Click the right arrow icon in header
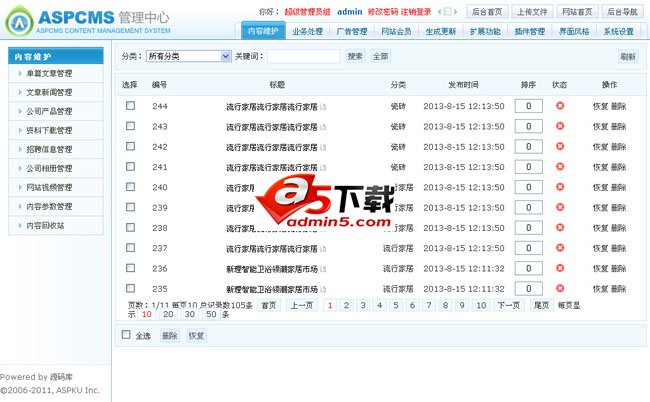Viewport: 650px width, 402px height. [455, 12]
